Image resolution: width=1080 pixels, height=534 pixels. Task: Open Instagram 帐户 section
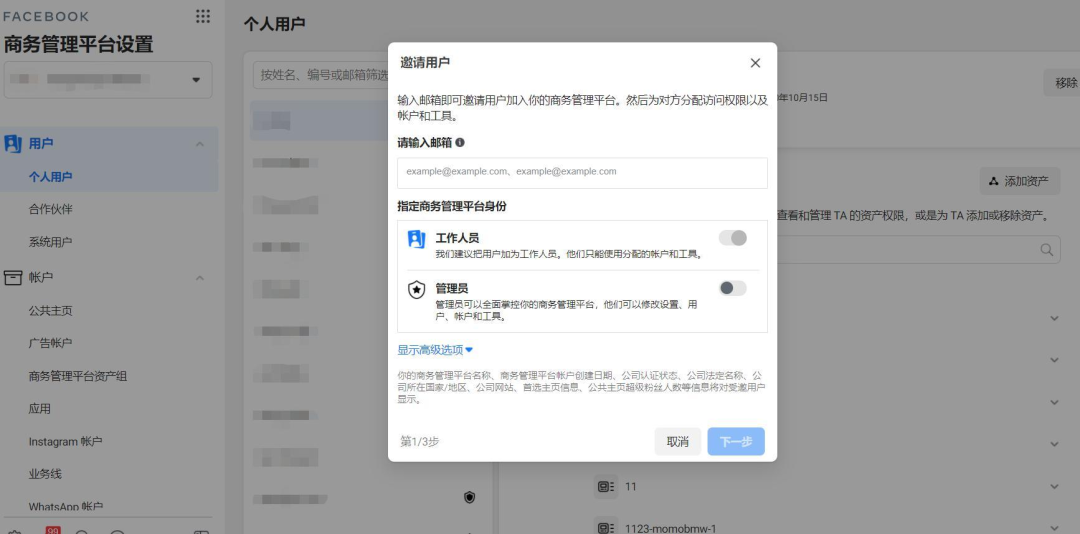pyautogui.click(x=65, y=442)
